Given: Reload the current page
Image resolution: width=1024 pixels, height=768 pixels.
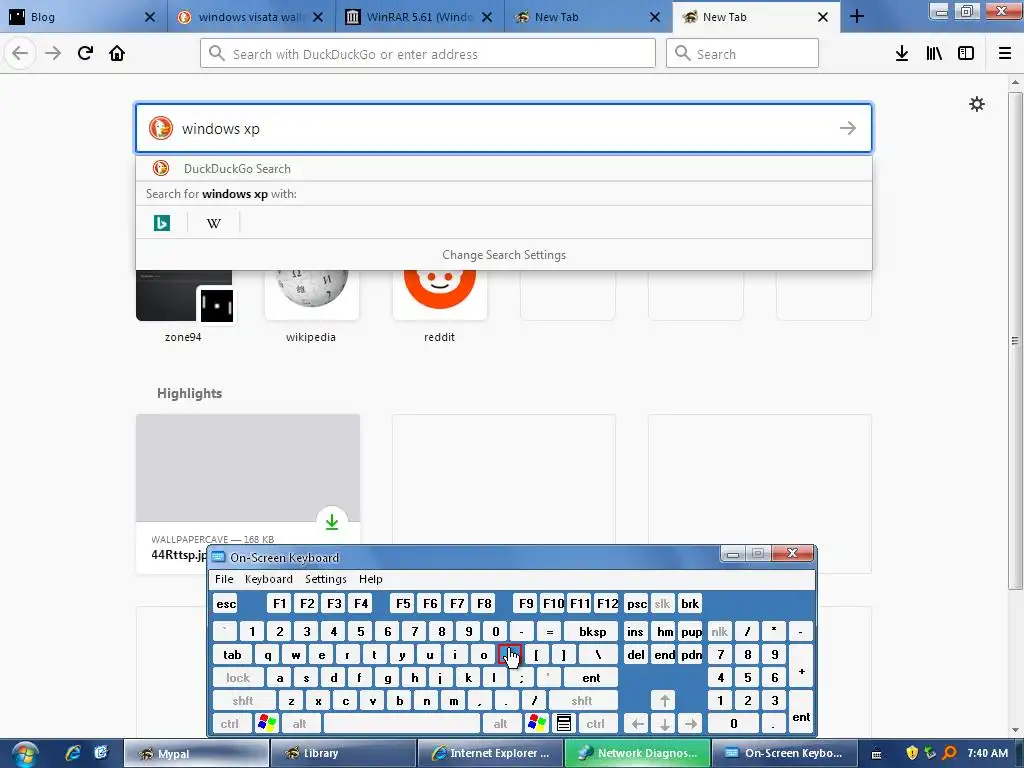Looking at the screenshot, I should coord(85,53).
